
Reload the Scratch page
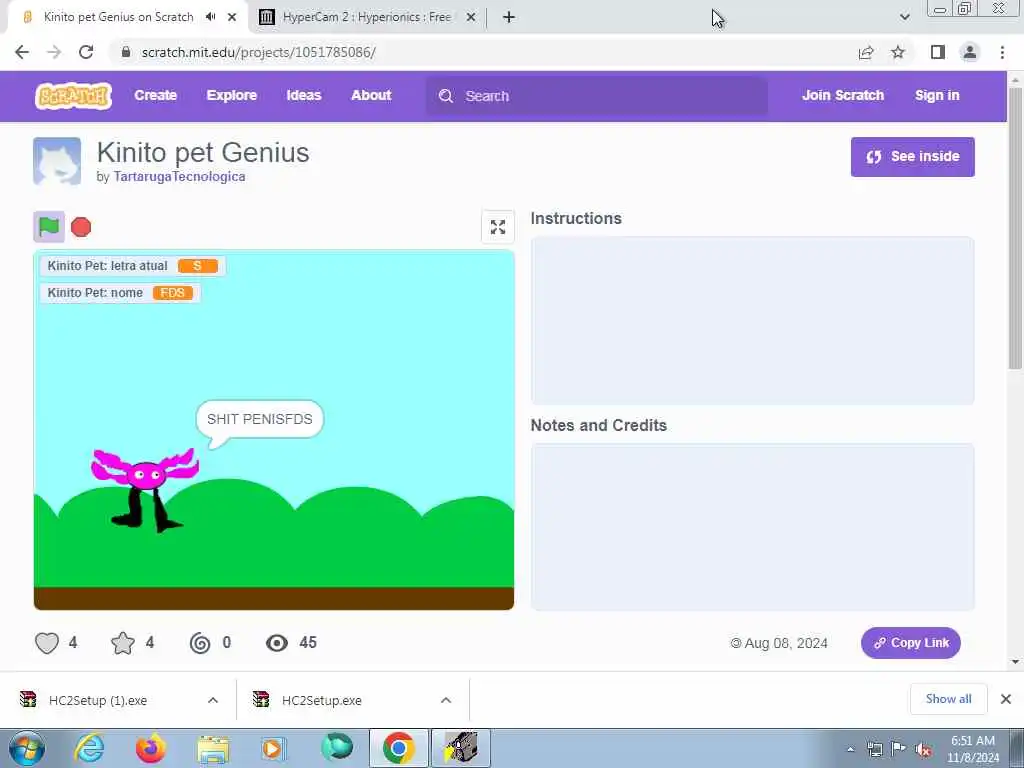(86, 52)
